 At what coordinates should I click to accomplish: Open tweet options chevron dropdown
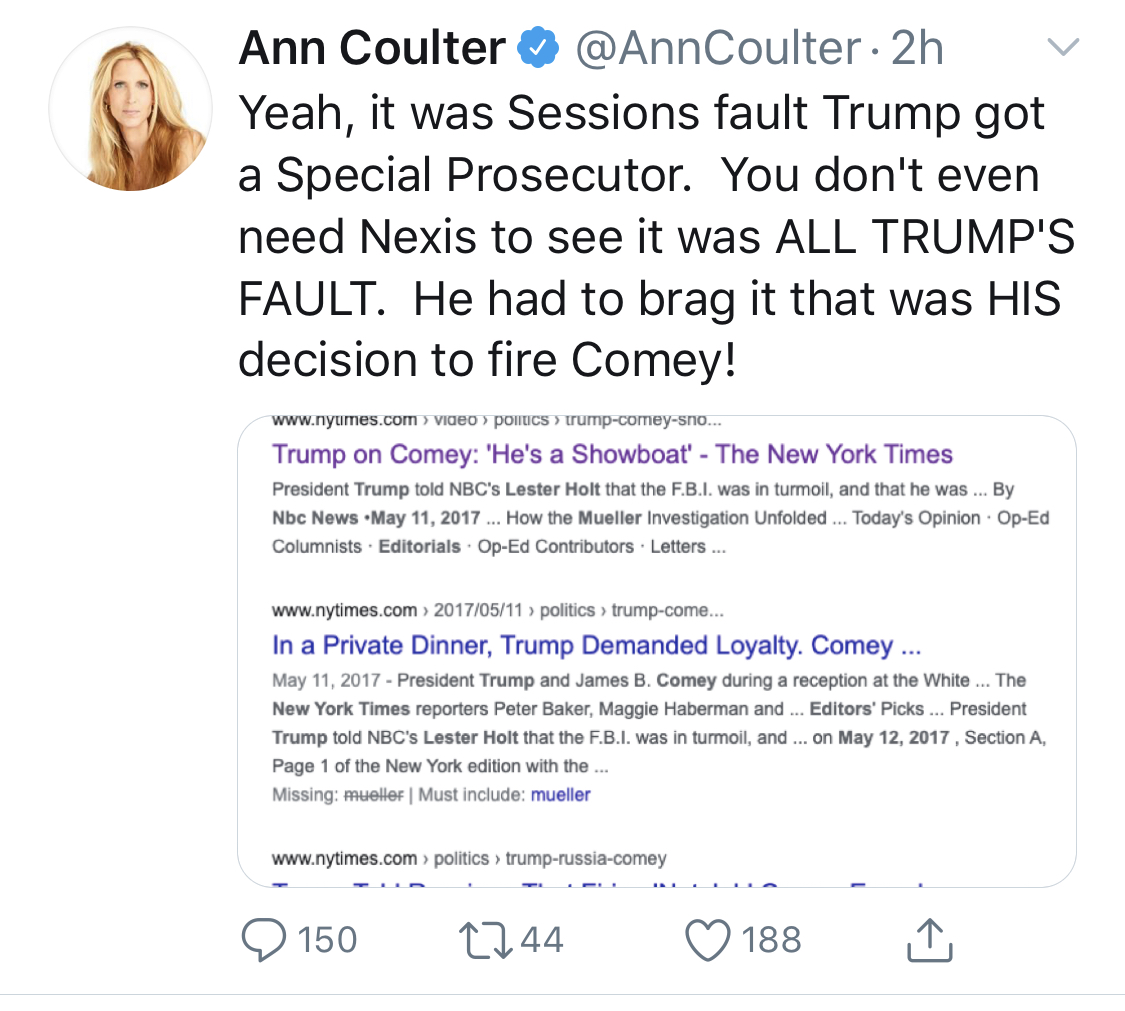pyautogui.click(x=1062, y=47)
